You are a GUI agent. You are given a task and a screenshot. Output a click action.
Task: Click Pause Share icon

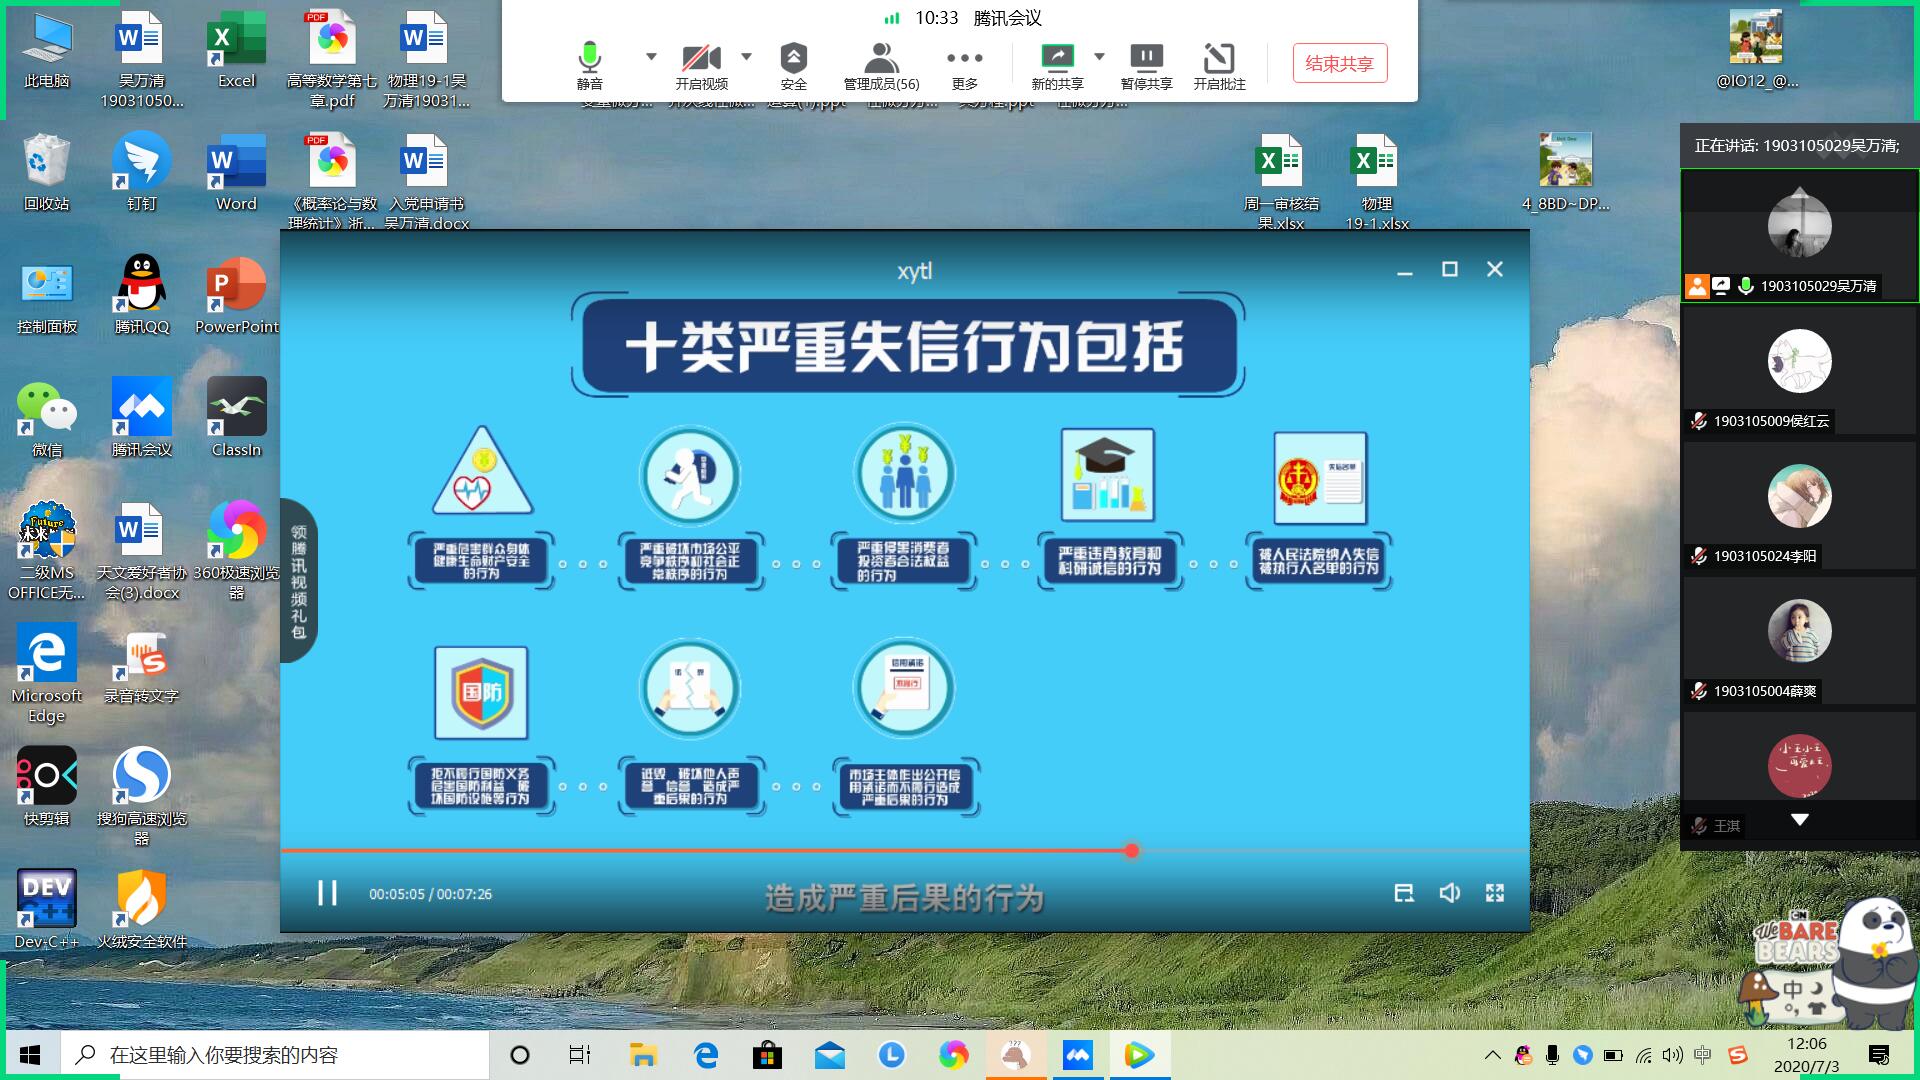tap(1146, 60)
